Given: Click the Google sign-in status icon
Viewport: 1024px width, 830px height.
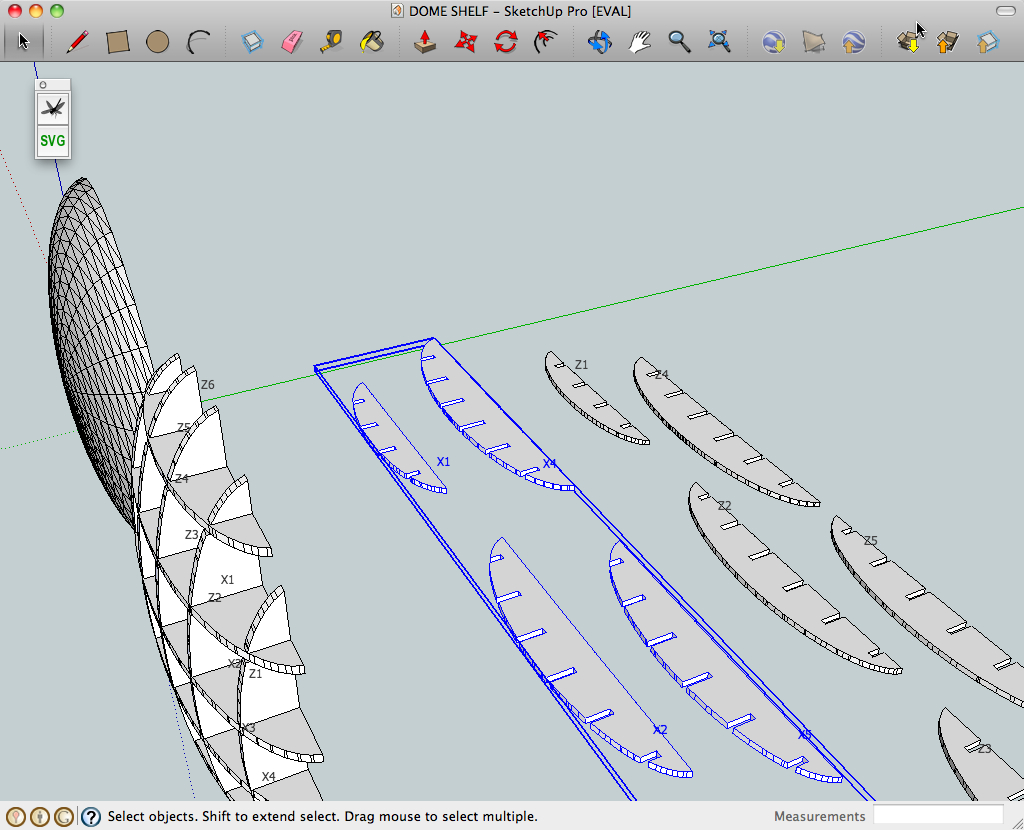Looking at the screenshot, I should click(64, 816).
